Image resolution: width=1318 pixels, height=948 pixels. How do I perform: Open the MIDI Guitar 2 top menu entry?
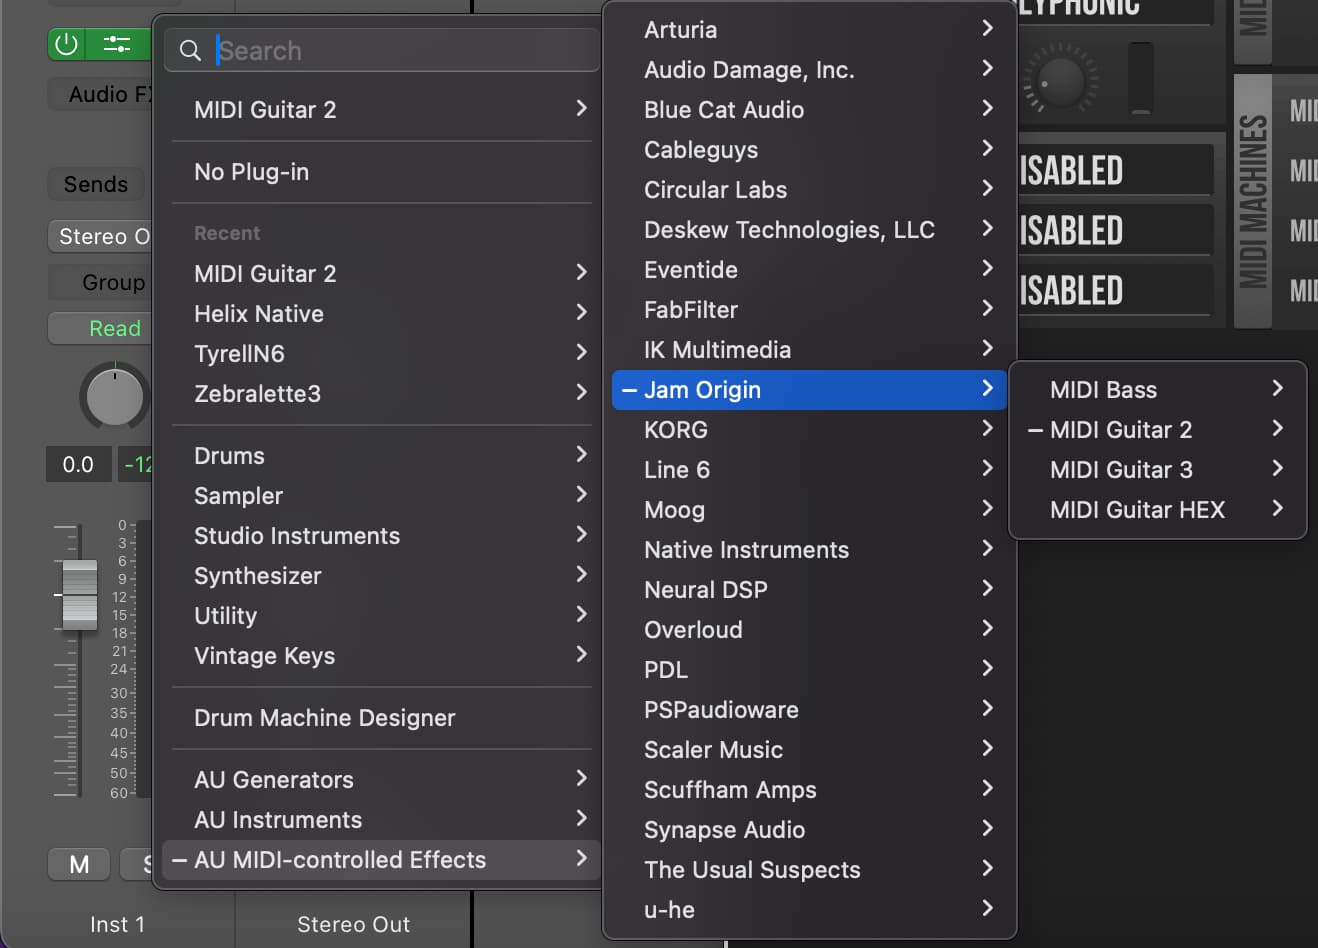382,109
